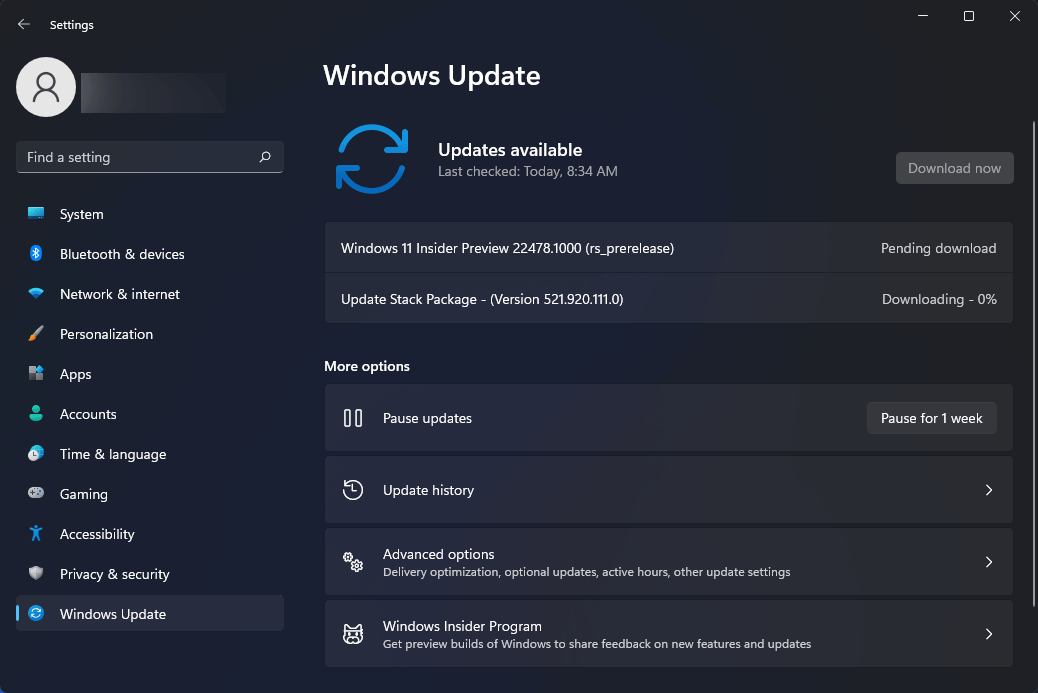Click the Delivery optimization description text
Viewport: 1038px width, 693px height.
[587, 572]
